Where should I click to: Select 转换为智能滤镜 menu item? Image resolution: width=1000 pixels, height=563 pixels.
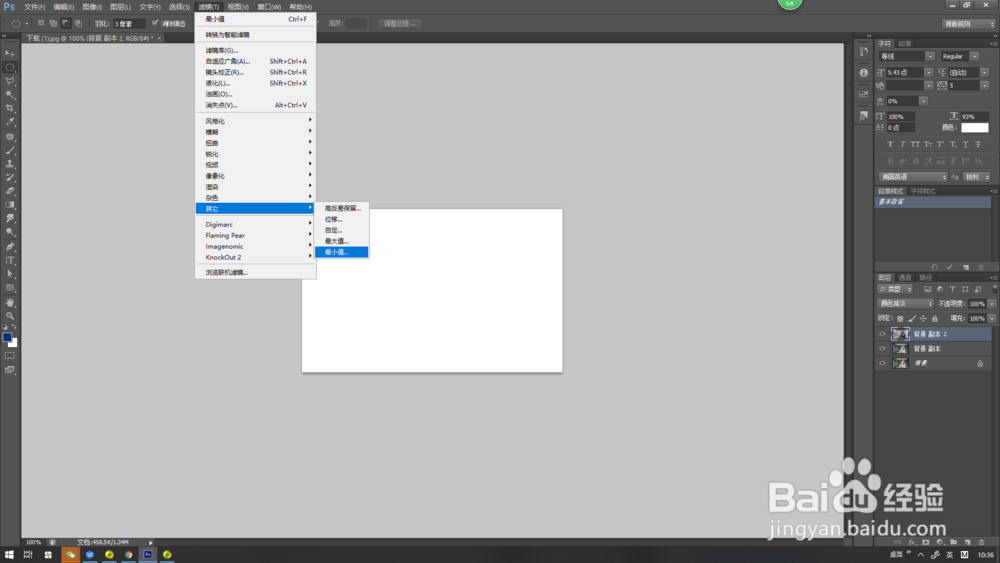click(255, 34)
